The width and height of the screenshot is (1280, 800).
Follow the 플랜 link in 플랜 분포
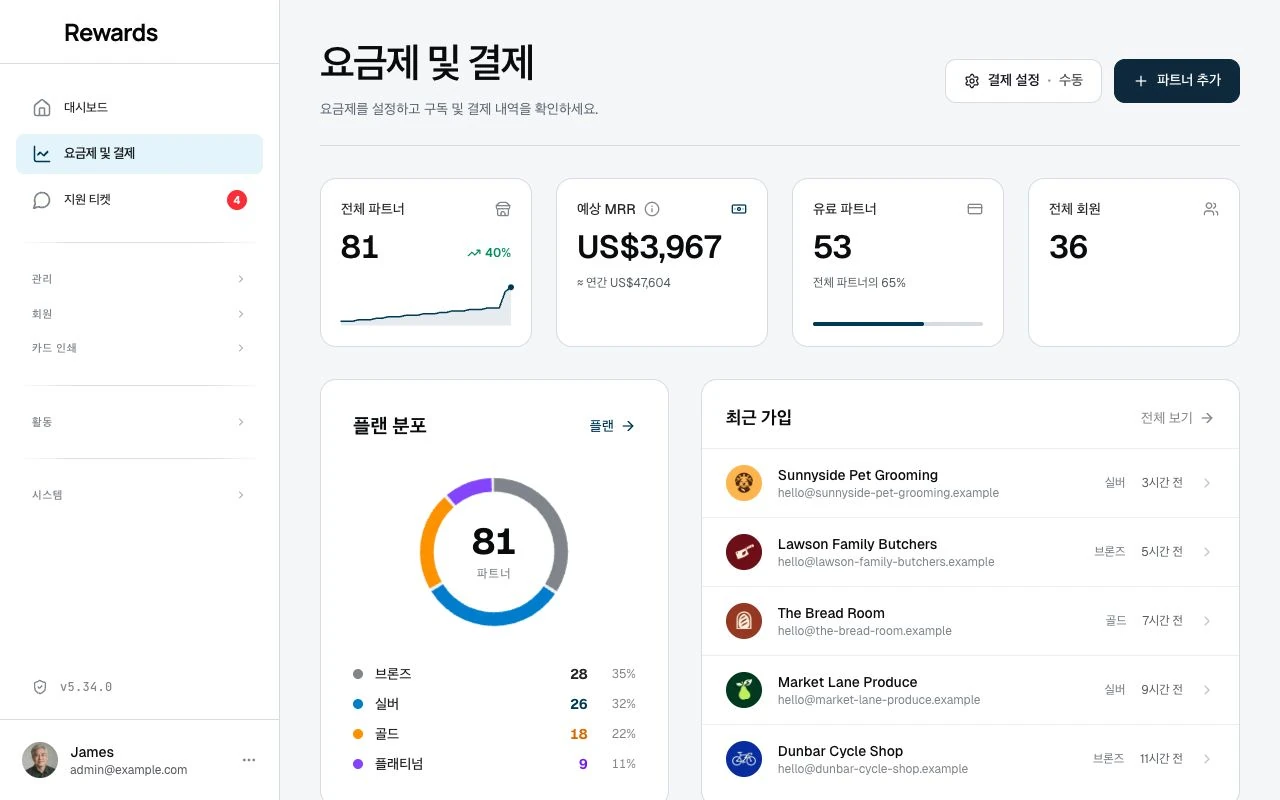tap(612, 426)
